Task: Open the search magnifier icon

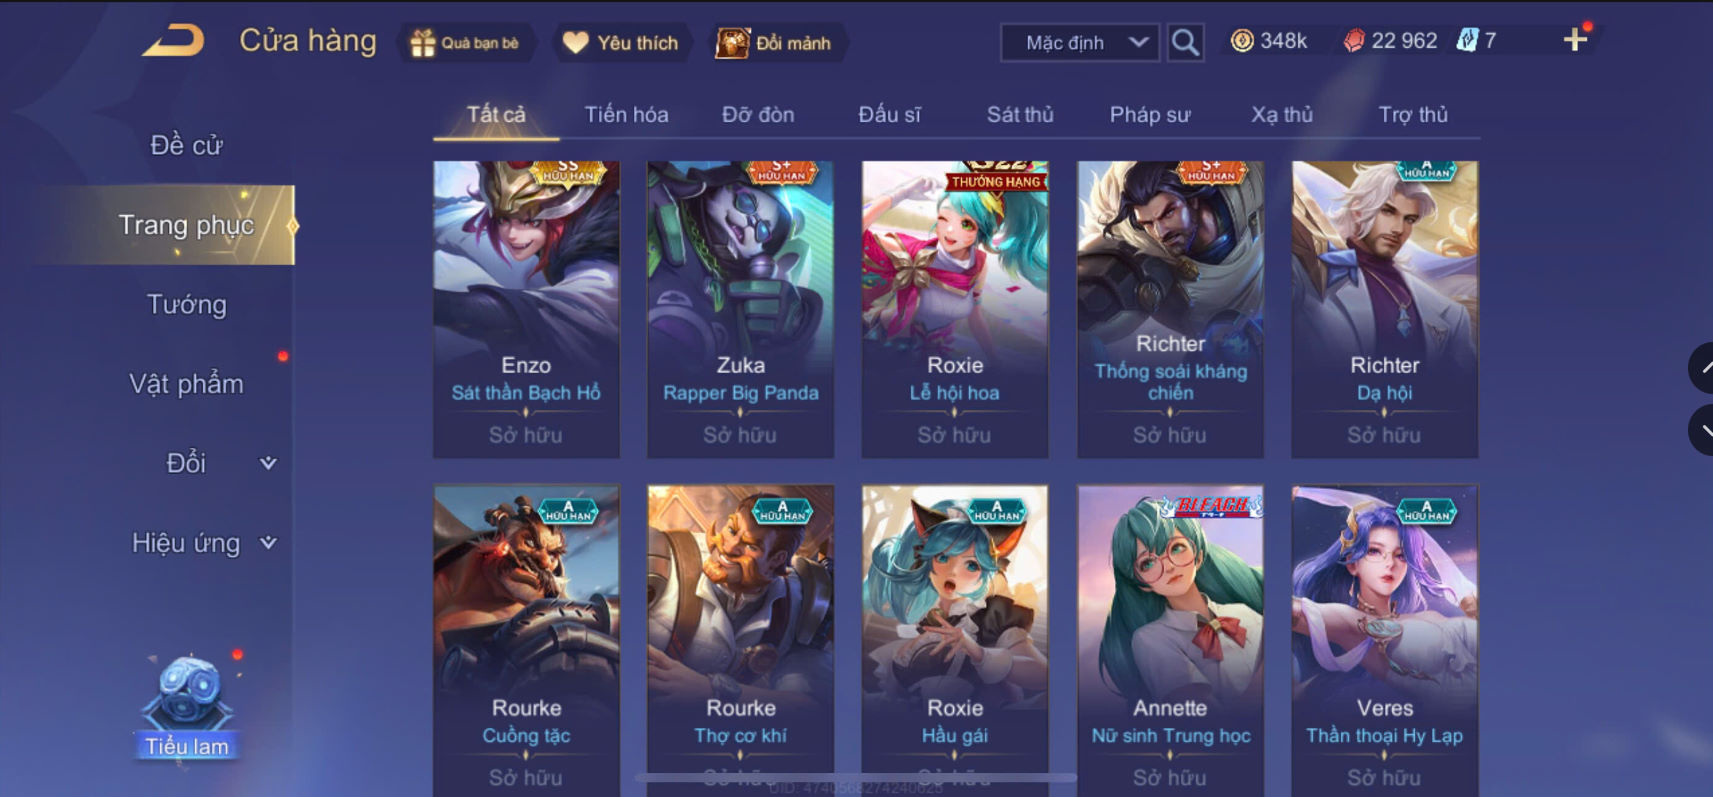Action: tap(1185, 42)
